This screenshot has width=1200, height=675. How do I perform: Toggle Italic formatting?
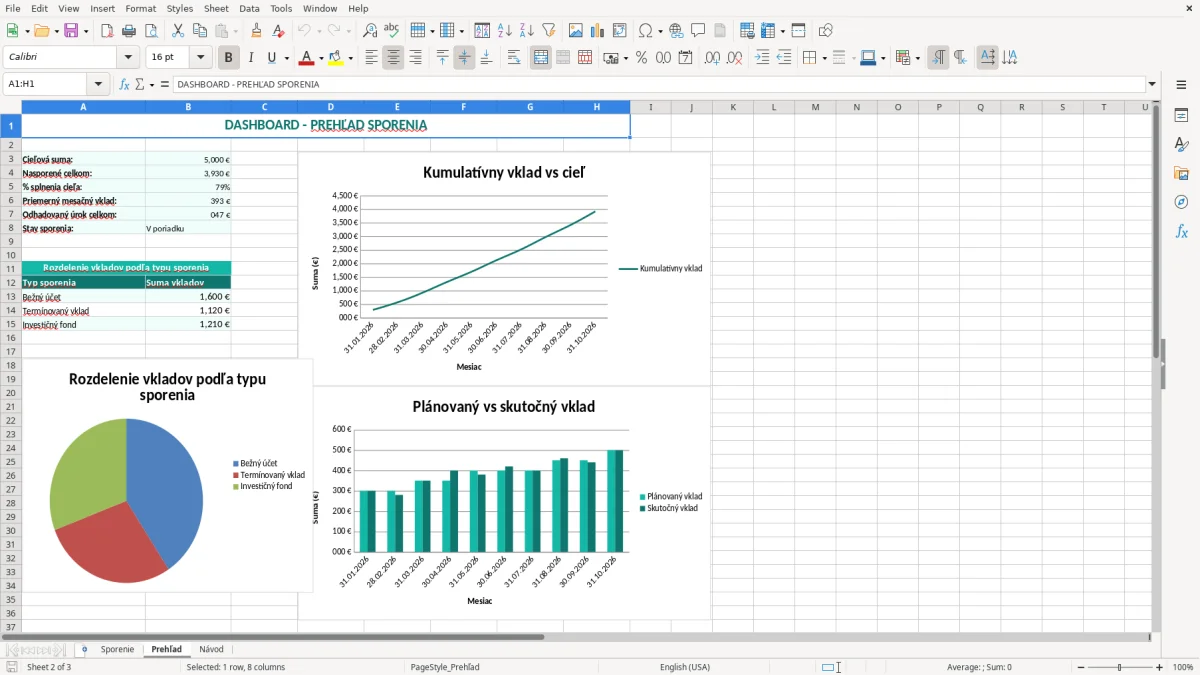click(x=250, y=58)
